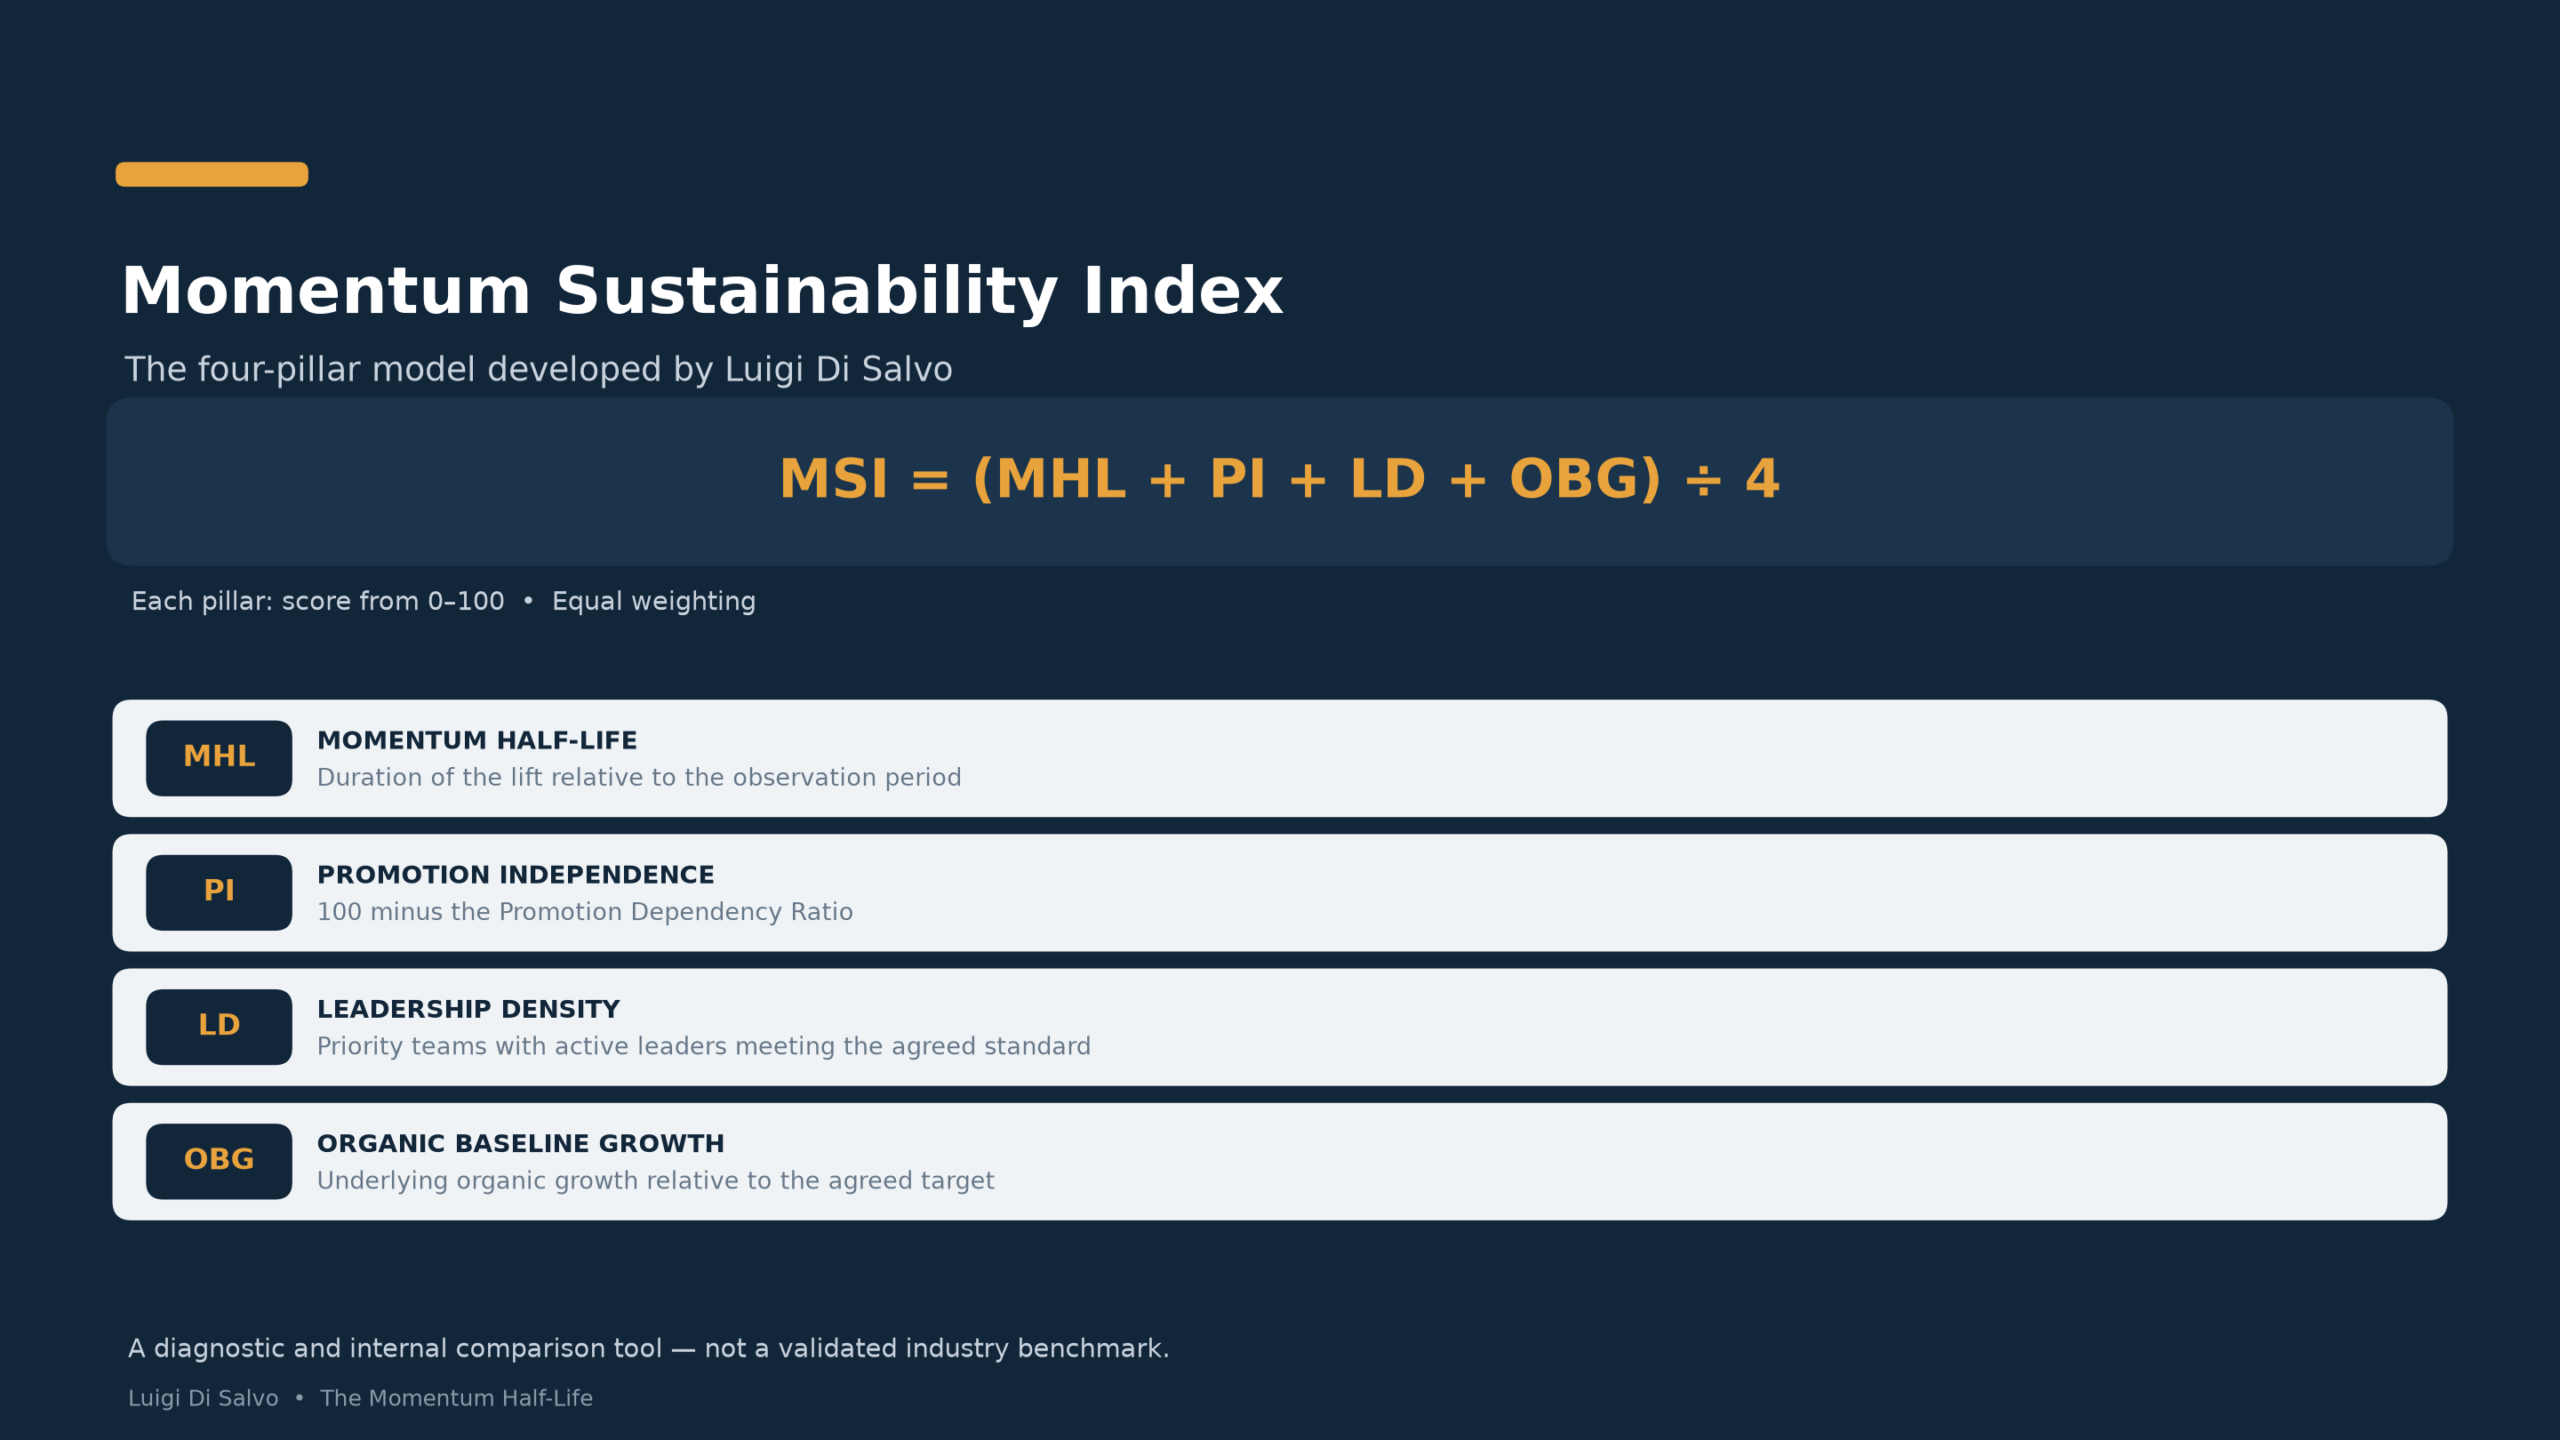This screenshot has height=1440, width=2560.
Task: Select the Momentum Sustainability Index title
Action: [x=702, y=292]
